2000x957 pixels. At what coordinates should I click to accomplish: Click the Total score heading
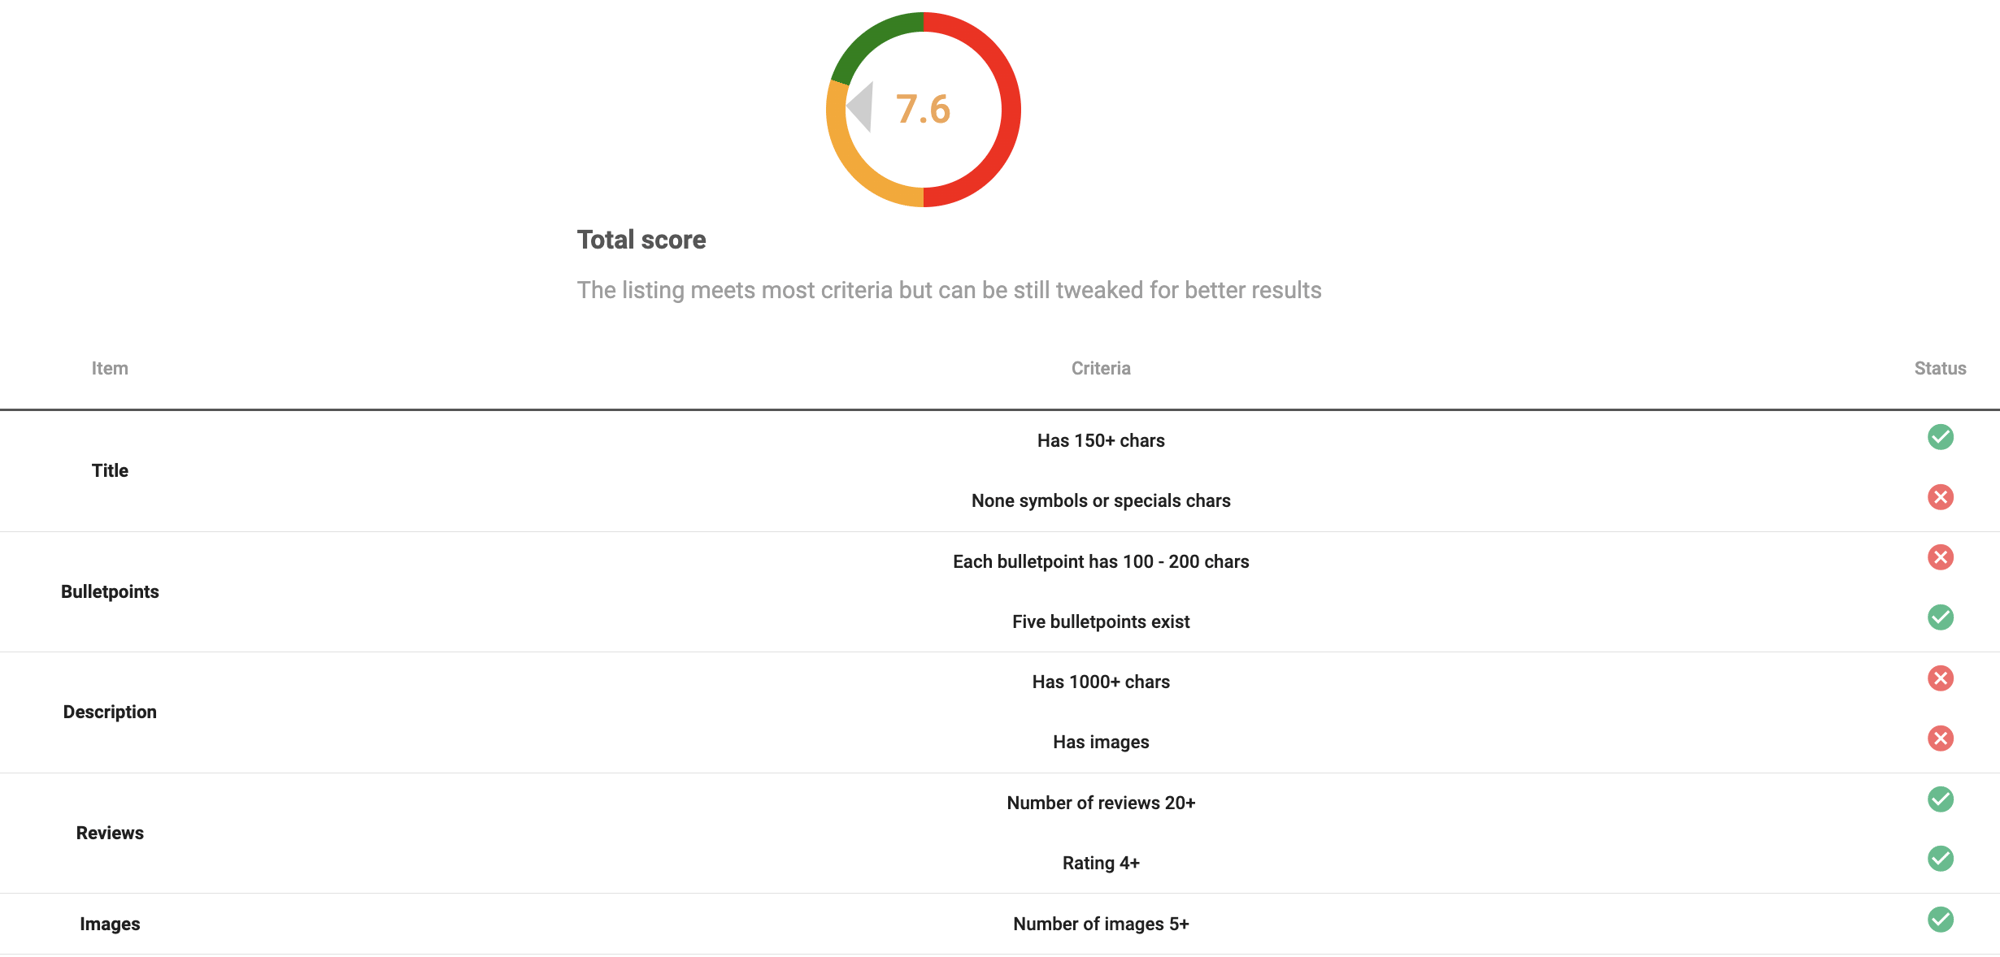coord(641,240)
